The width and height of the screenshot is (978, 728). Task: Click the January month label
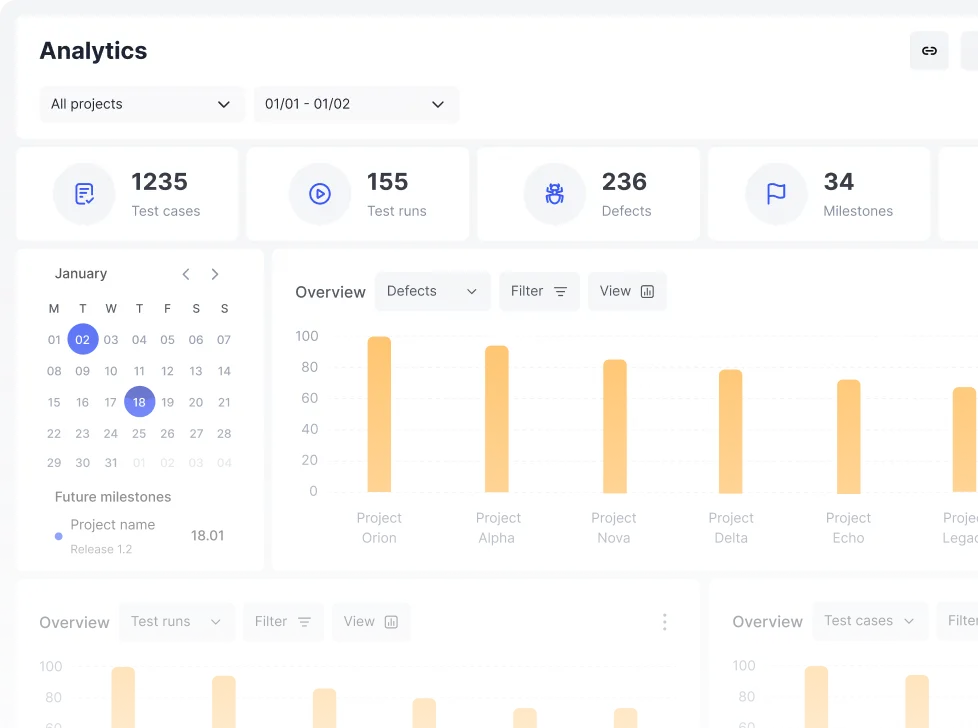coord(80,273)
